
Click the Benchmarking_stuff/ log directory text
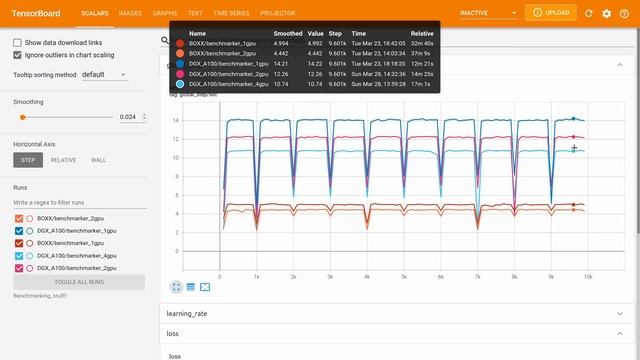coord(40,296)
